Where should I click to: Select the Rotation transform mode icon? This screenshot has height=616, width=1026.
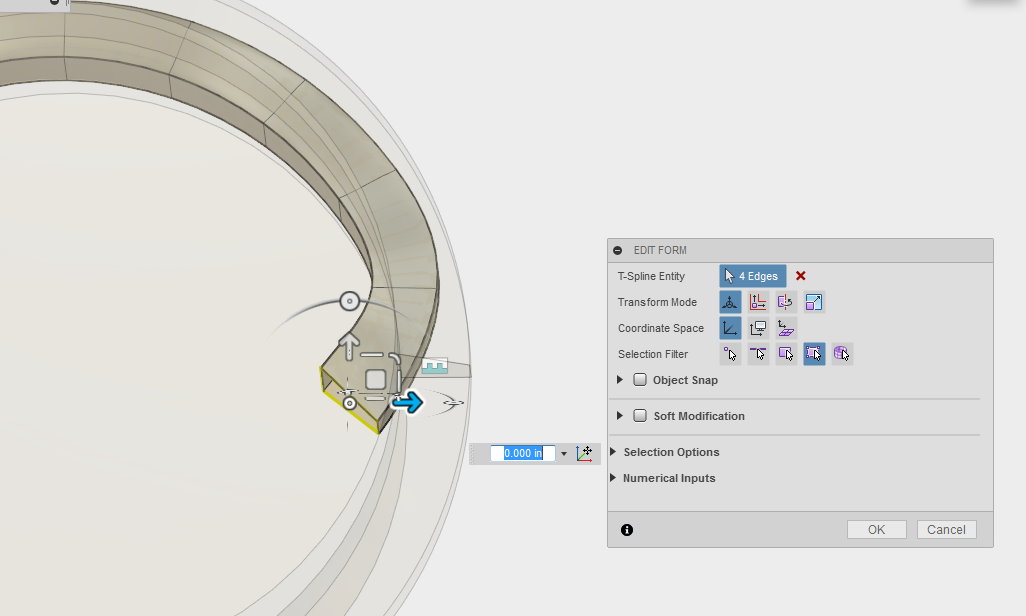click(785, 302)
